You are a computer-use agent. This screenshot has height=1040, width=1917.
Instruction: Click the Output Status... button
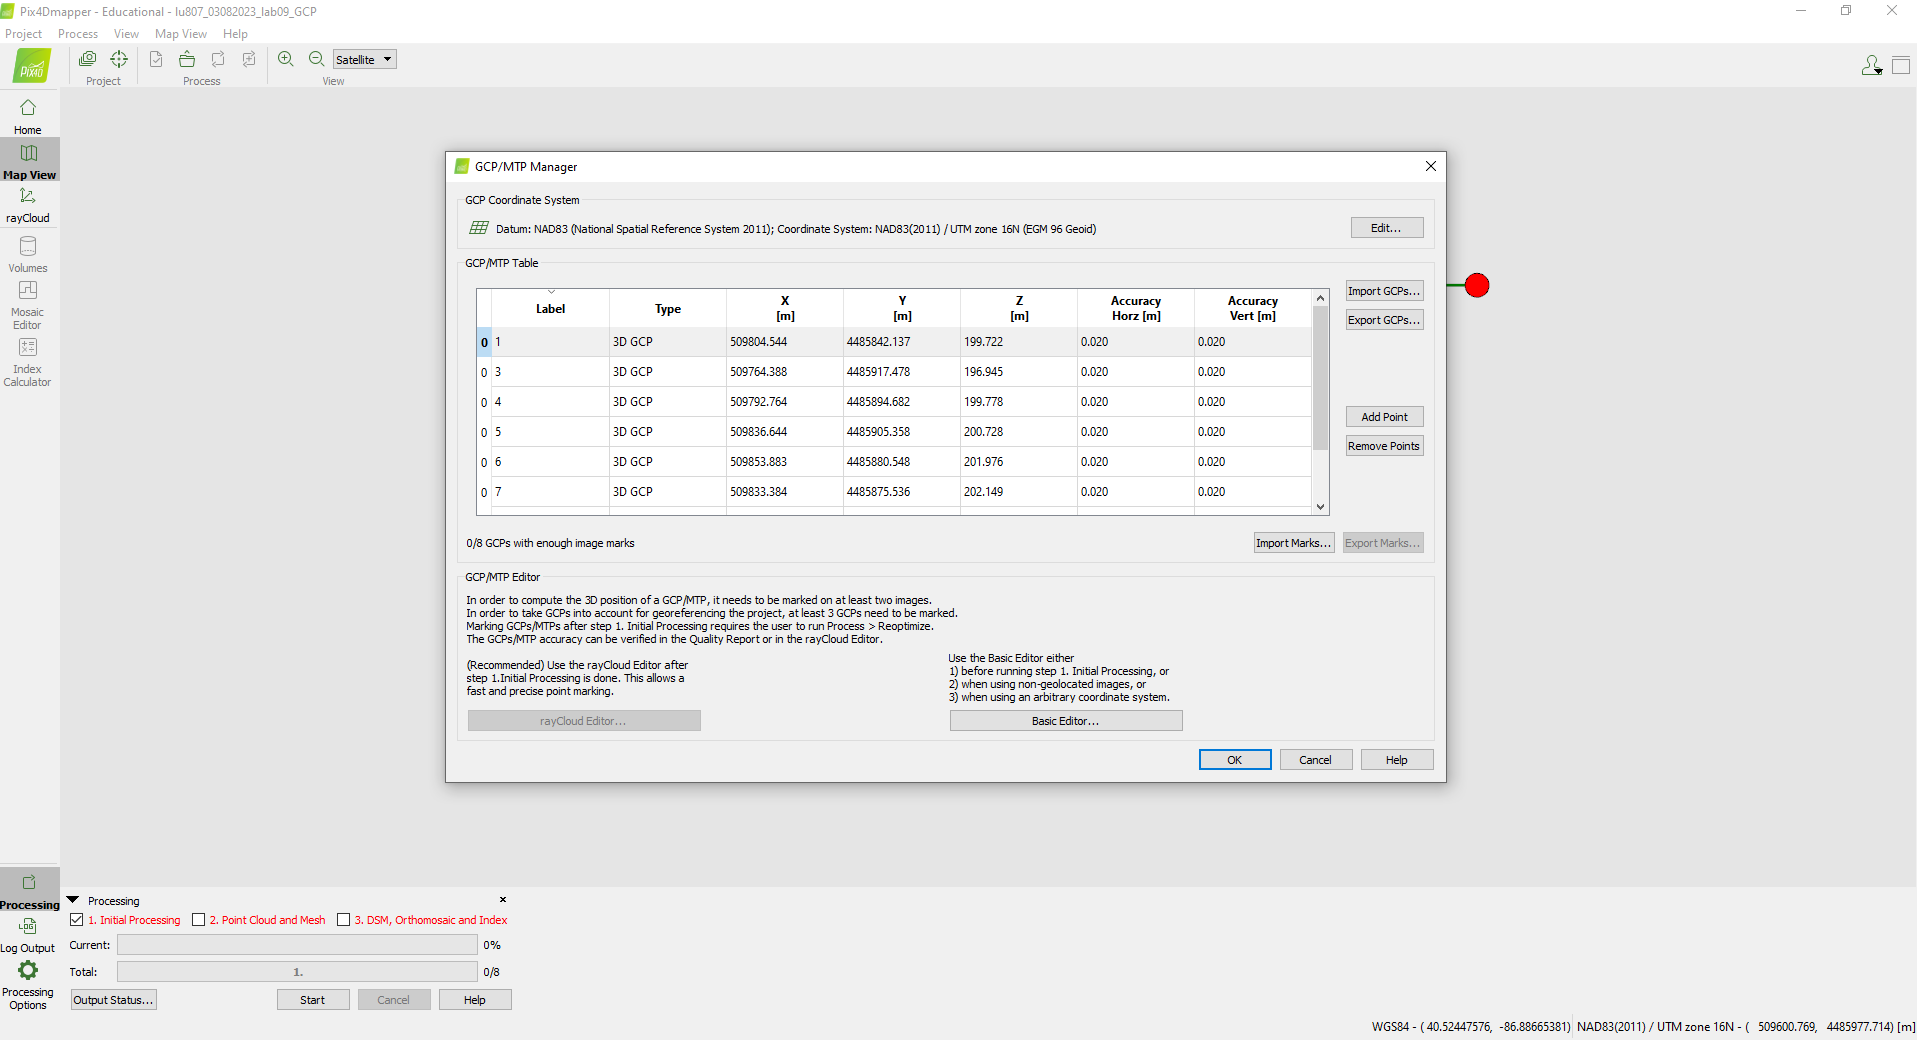pyautogui.click(x=114, y=1000)
